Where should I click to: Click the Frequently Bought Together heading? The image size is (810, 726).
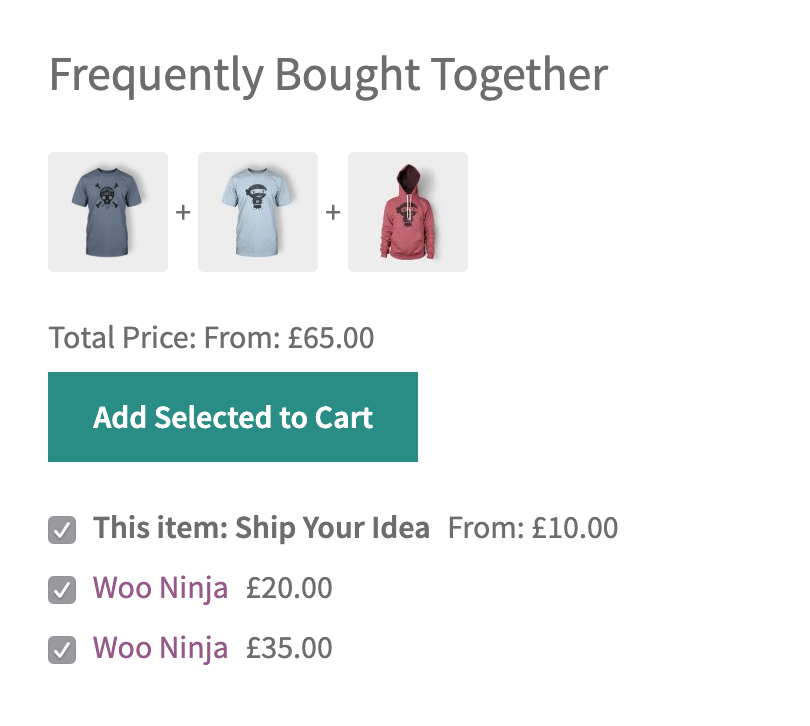pyautogui.click(x=330, y=73)
